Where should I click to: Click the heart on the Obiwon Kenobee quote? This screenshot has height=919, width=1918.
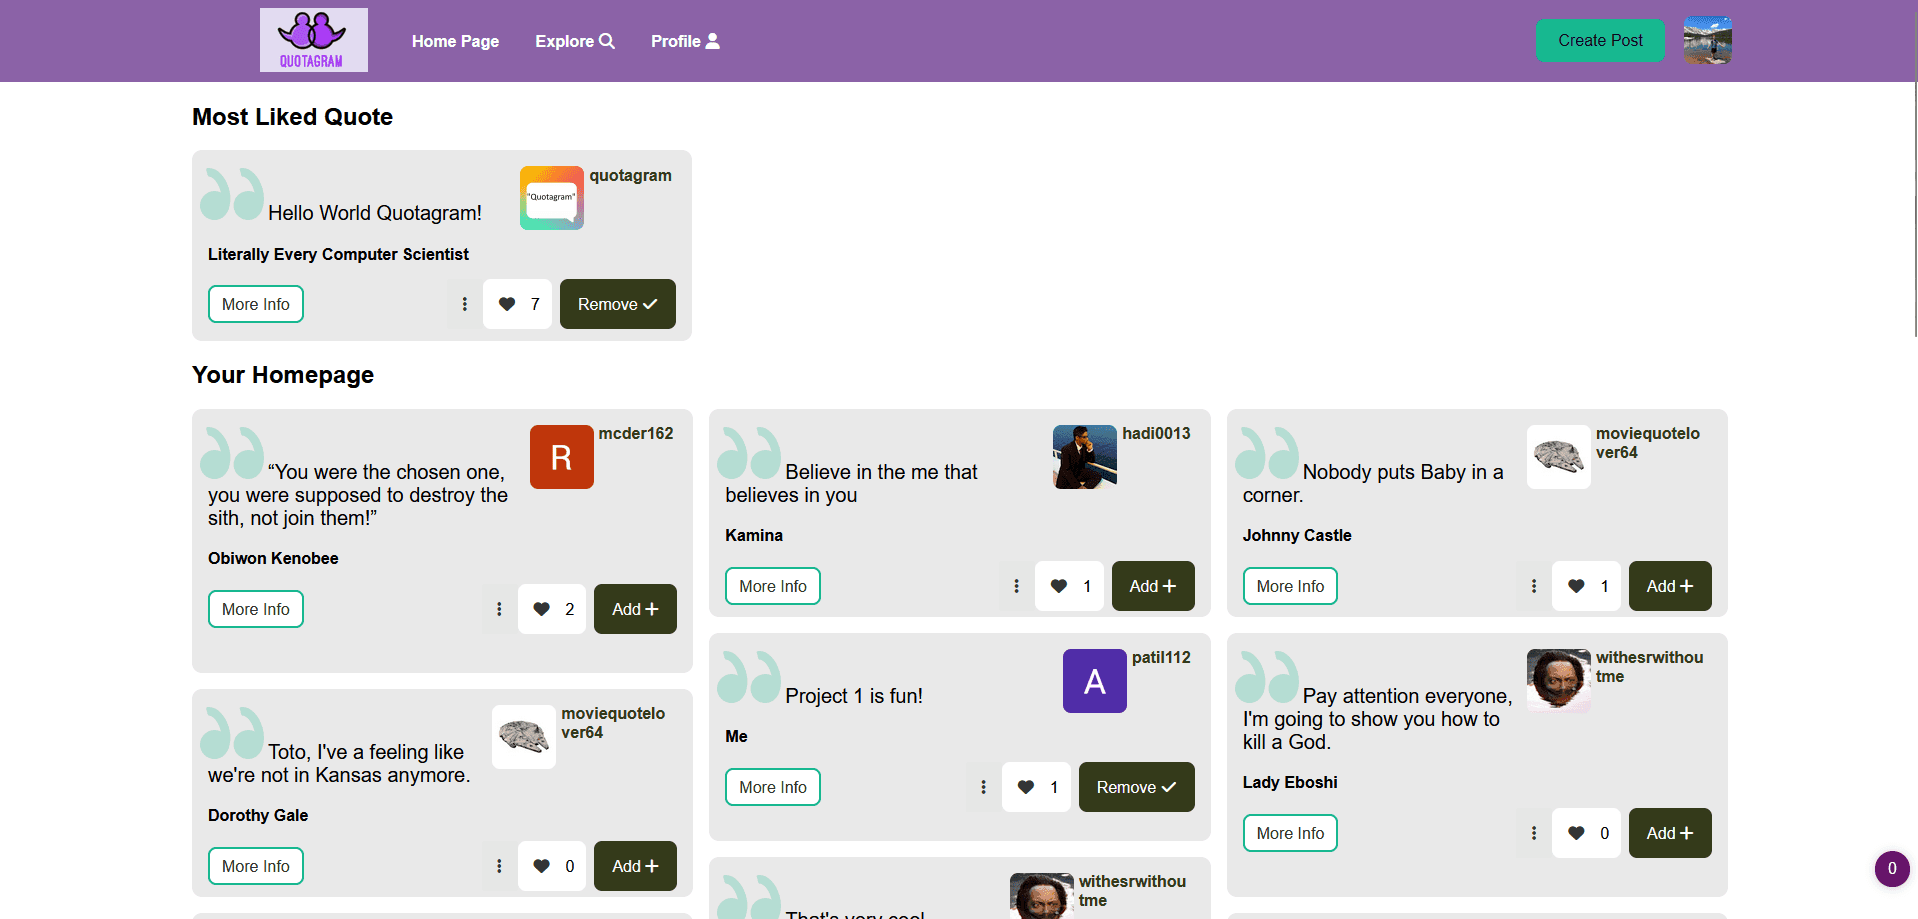pos(542,609)
